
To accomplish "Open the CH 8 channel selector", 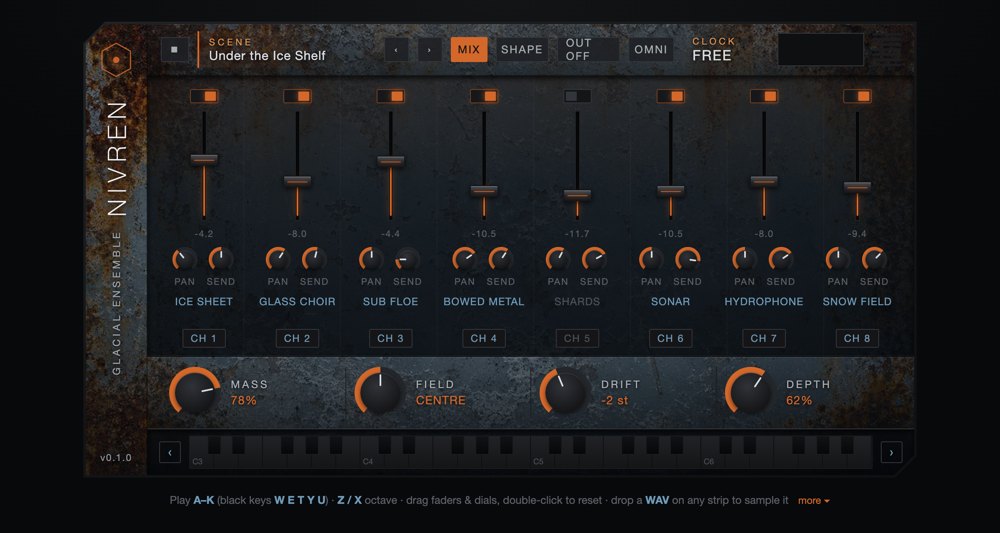I will pyautogui.click(x=857, y=339).
